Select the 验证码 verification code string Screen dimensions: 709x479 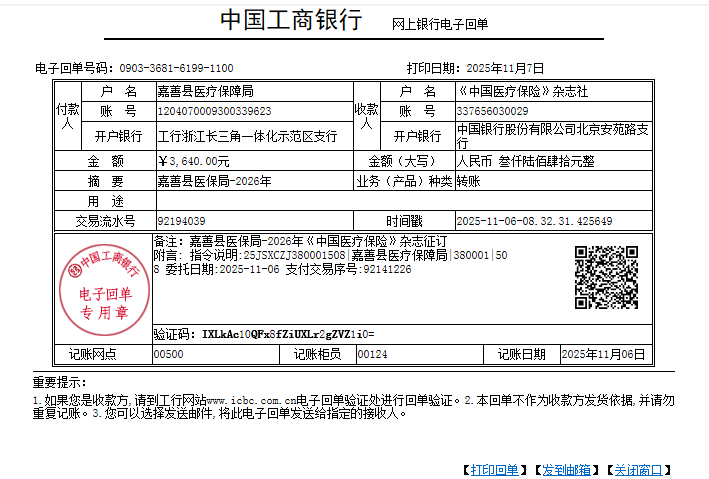288,333
